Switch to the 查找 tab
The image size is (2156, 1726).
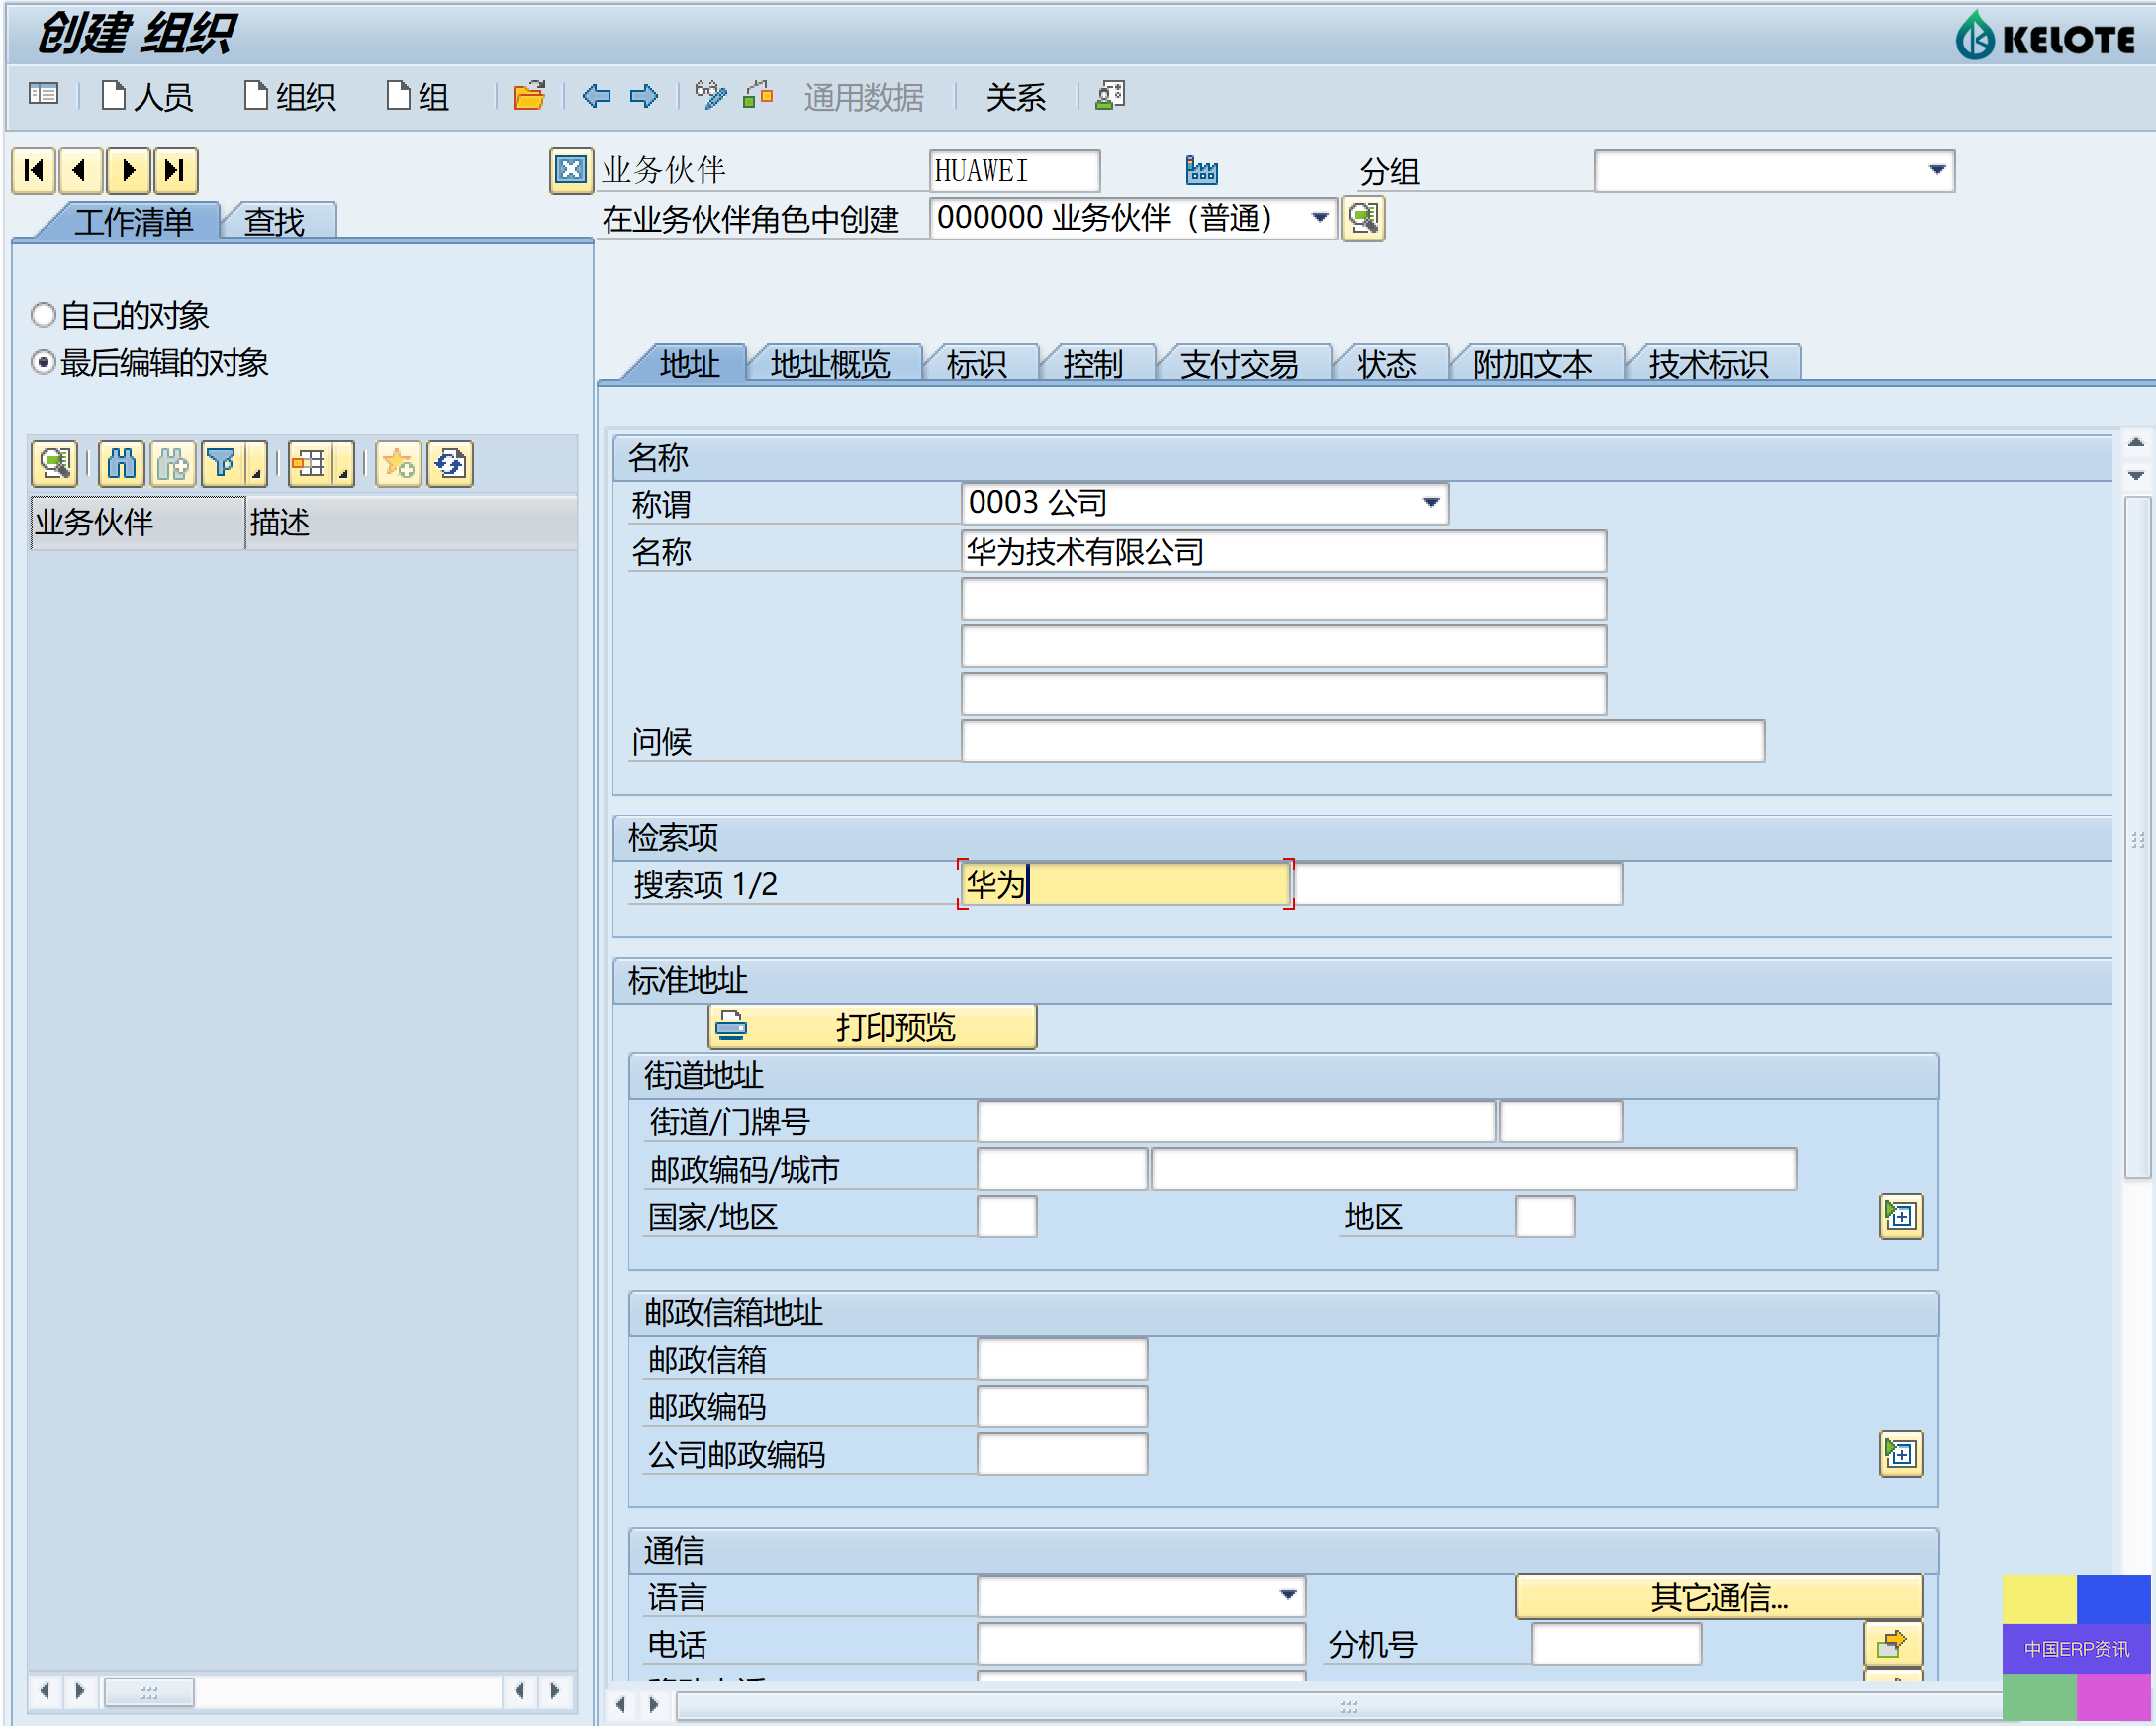point(275,222)
